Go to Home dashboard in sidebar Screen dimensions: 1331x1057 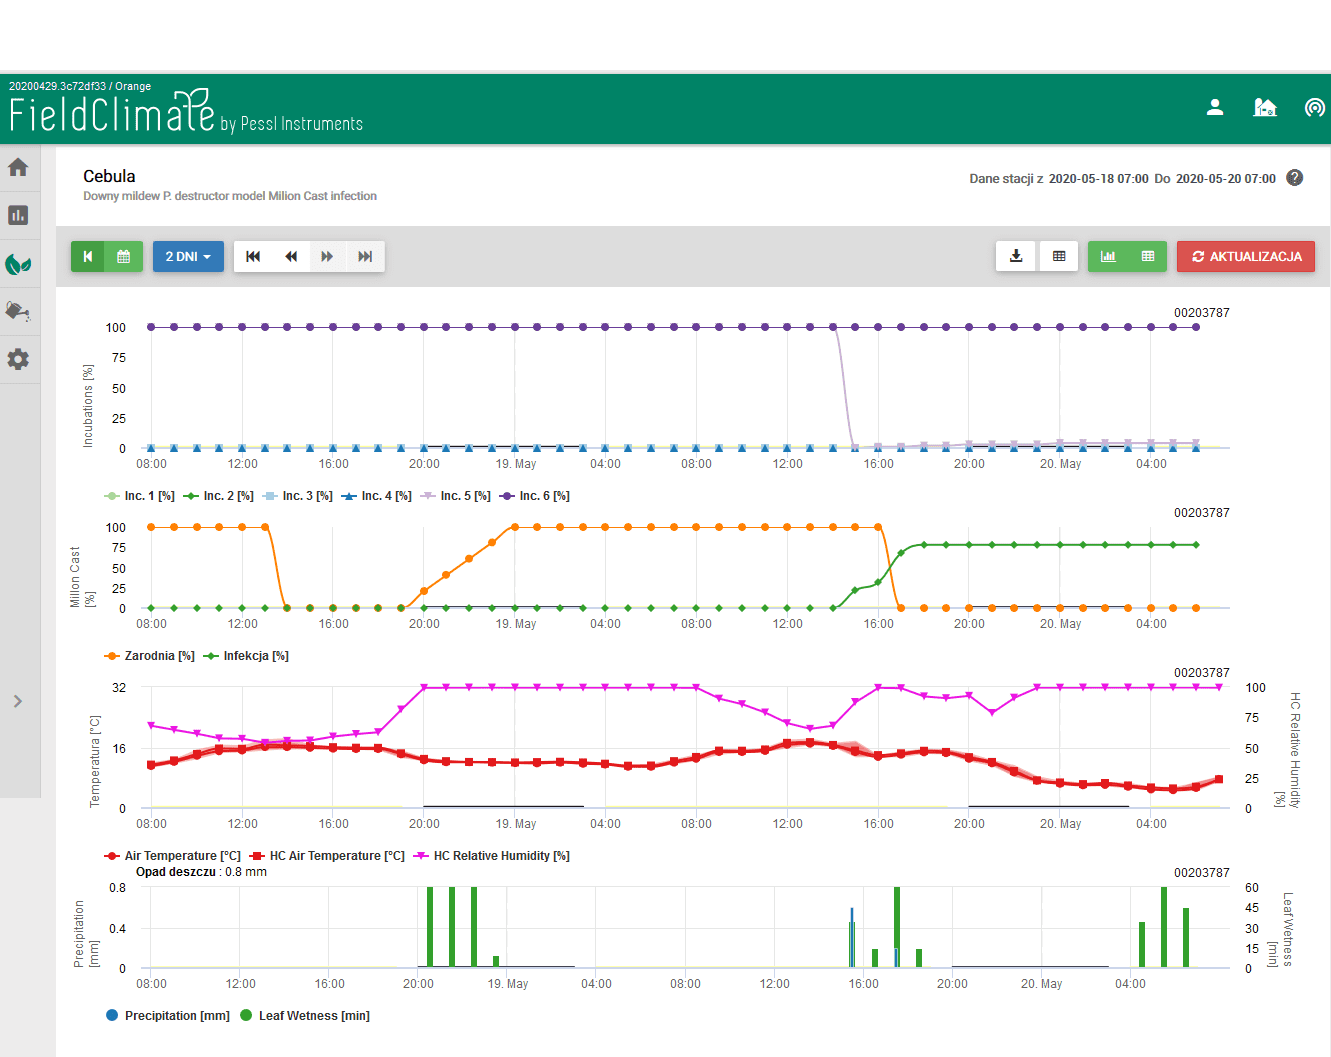pyautogui.click(x=18, y=168)
